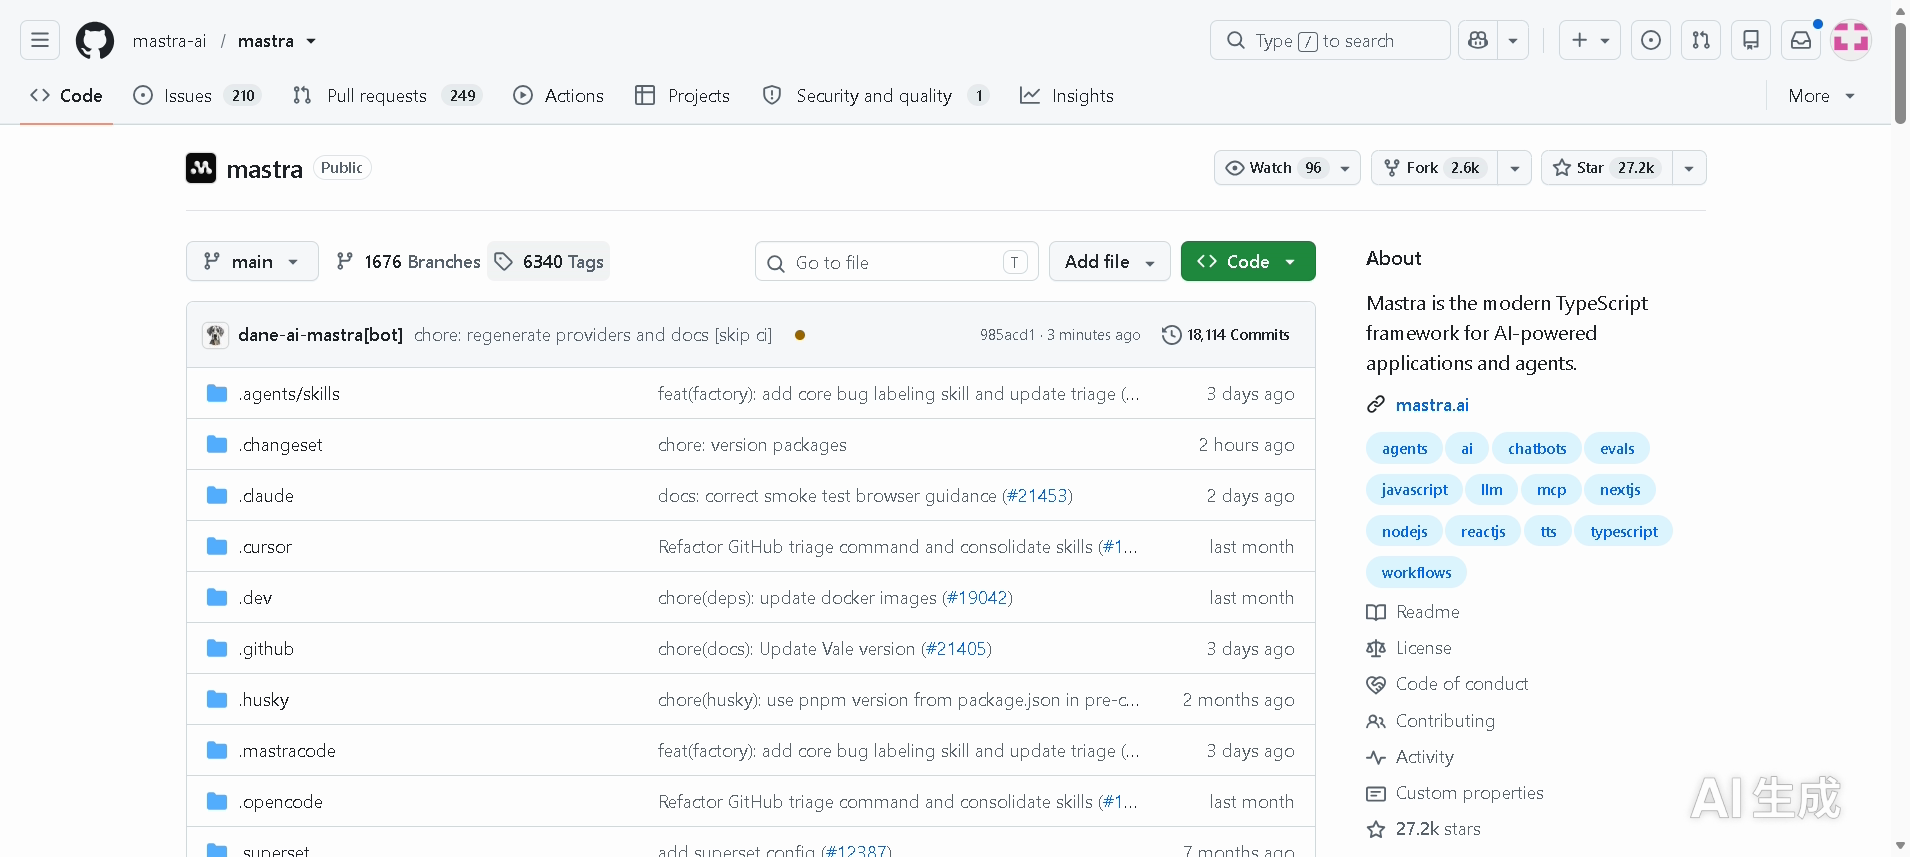Expand the Add file dropdown
Screen dimensions: 1910x857
(1110, 261)
